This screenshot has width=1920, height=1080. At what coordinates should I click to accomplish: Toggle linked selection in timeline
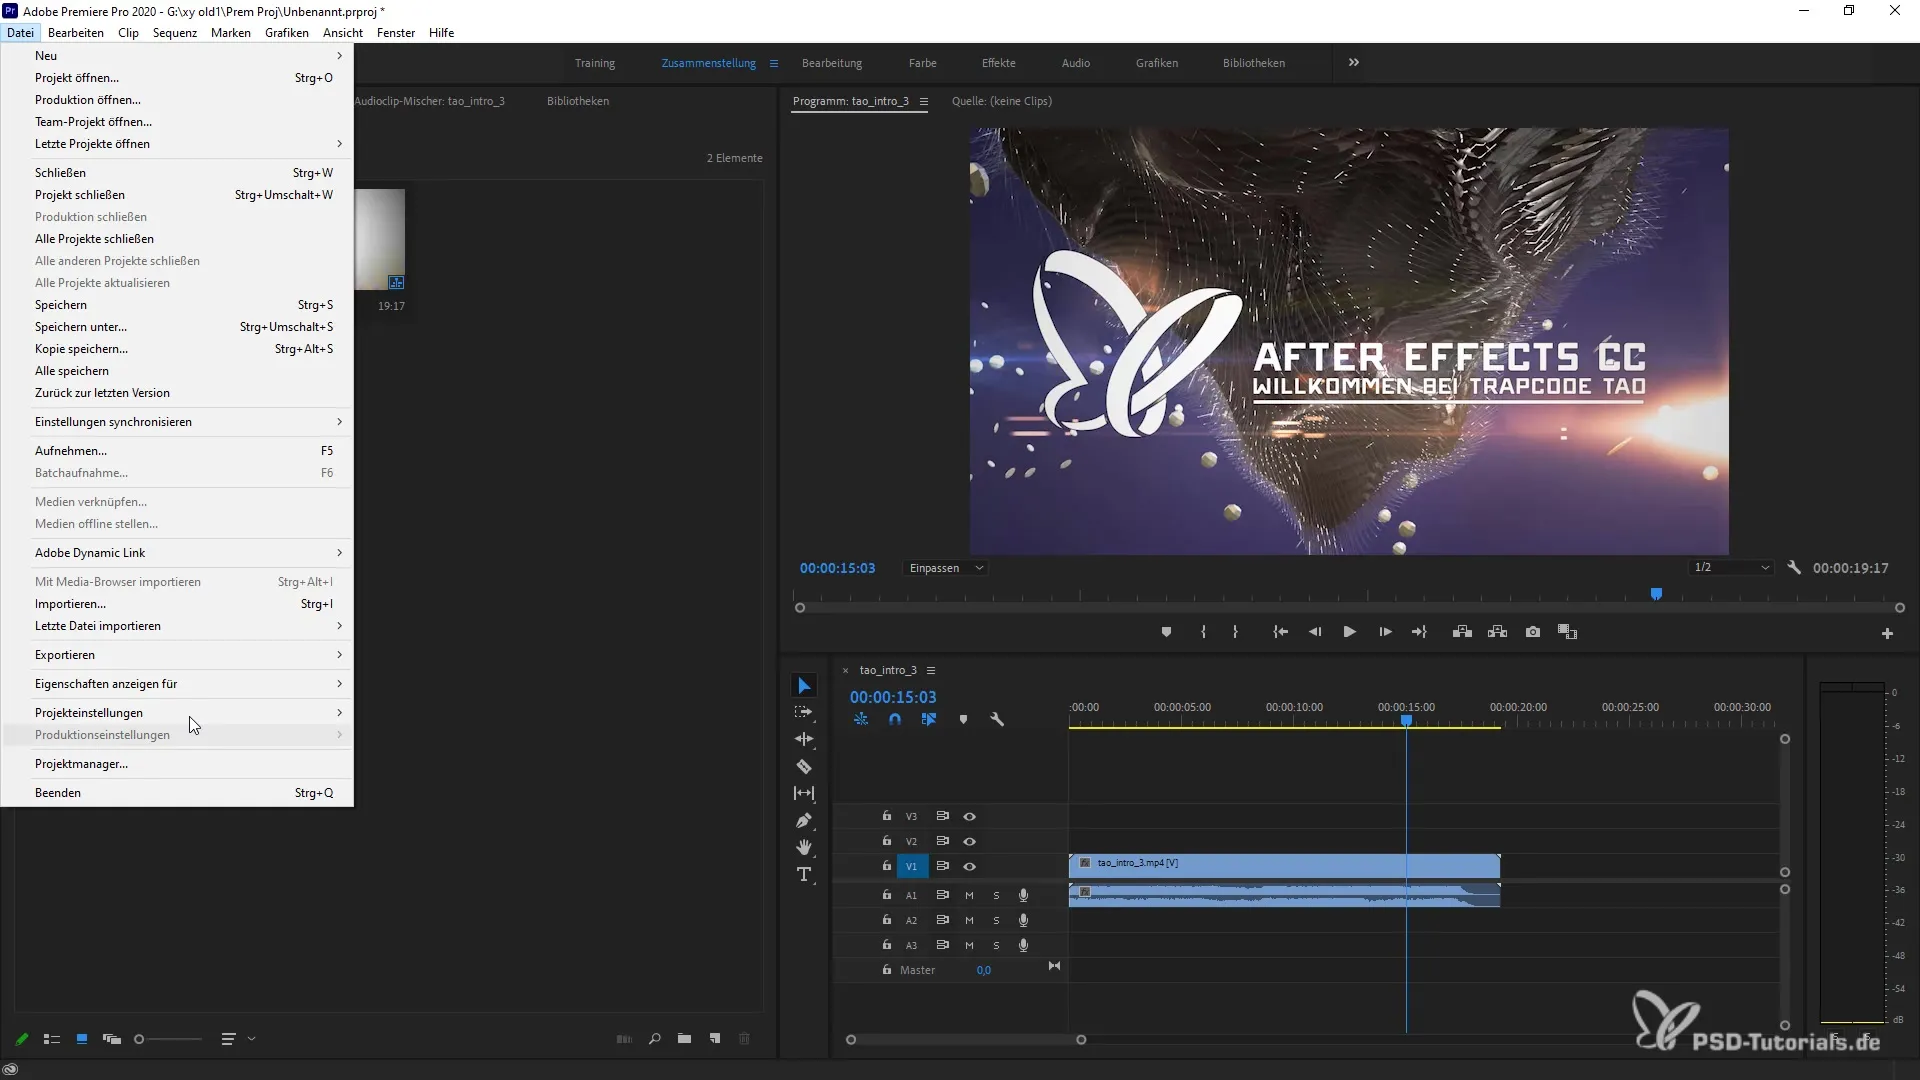(x=929, y=719)
